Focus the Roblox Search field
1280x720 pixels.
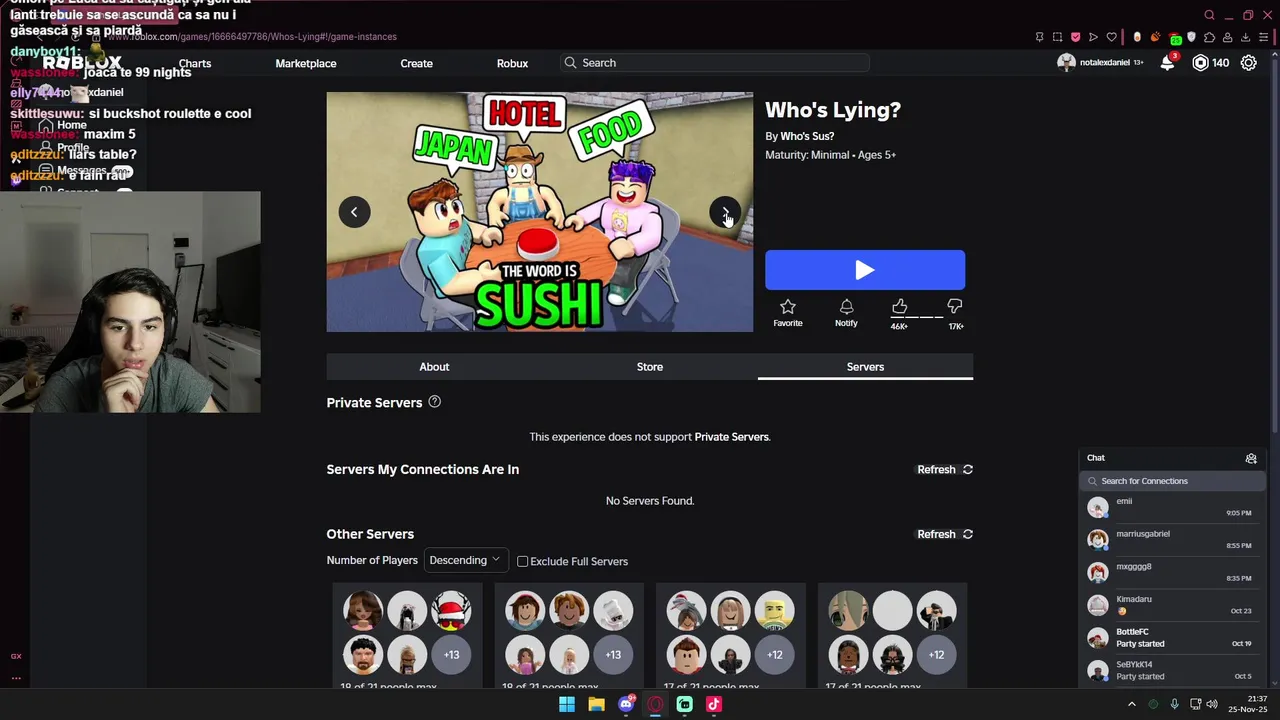[715, 62]
